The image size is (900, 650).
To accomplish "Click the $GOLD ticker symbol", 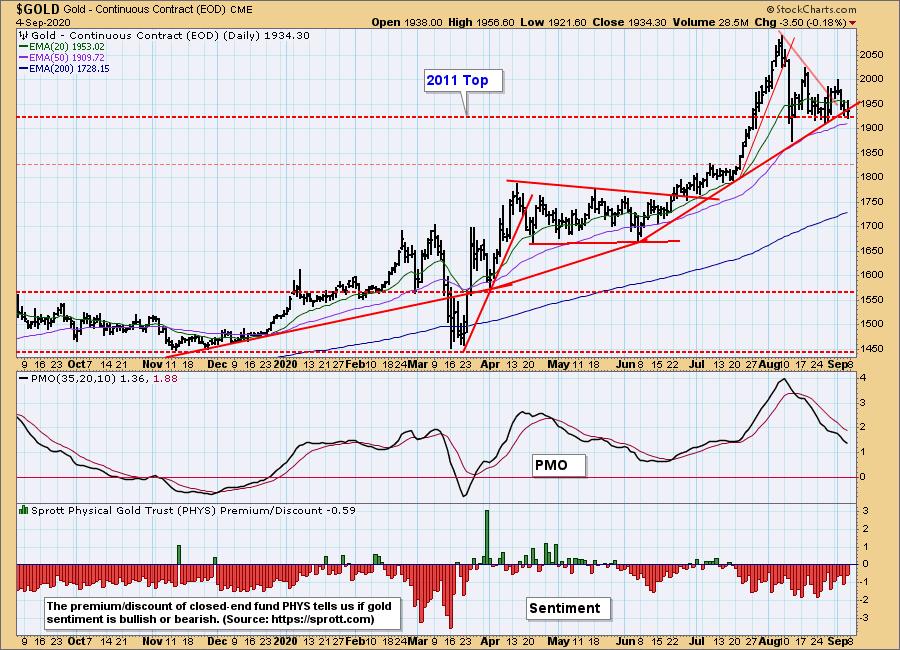I will (38, 9).
